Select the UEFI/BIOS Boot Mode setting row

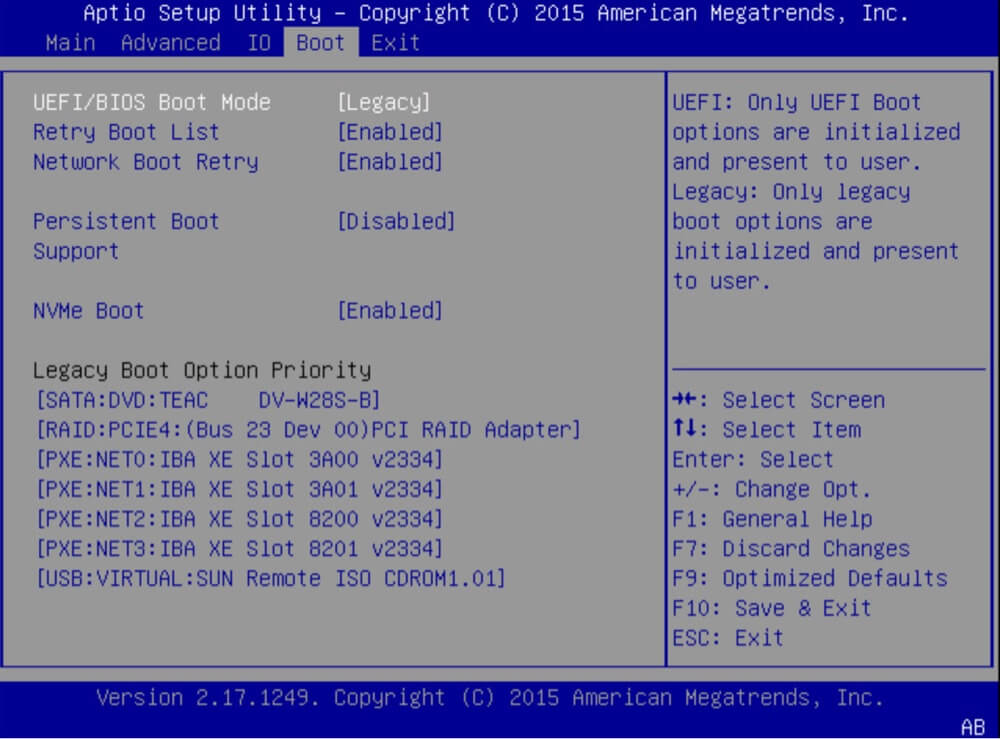pyautogui.click(x=150, y=101)
